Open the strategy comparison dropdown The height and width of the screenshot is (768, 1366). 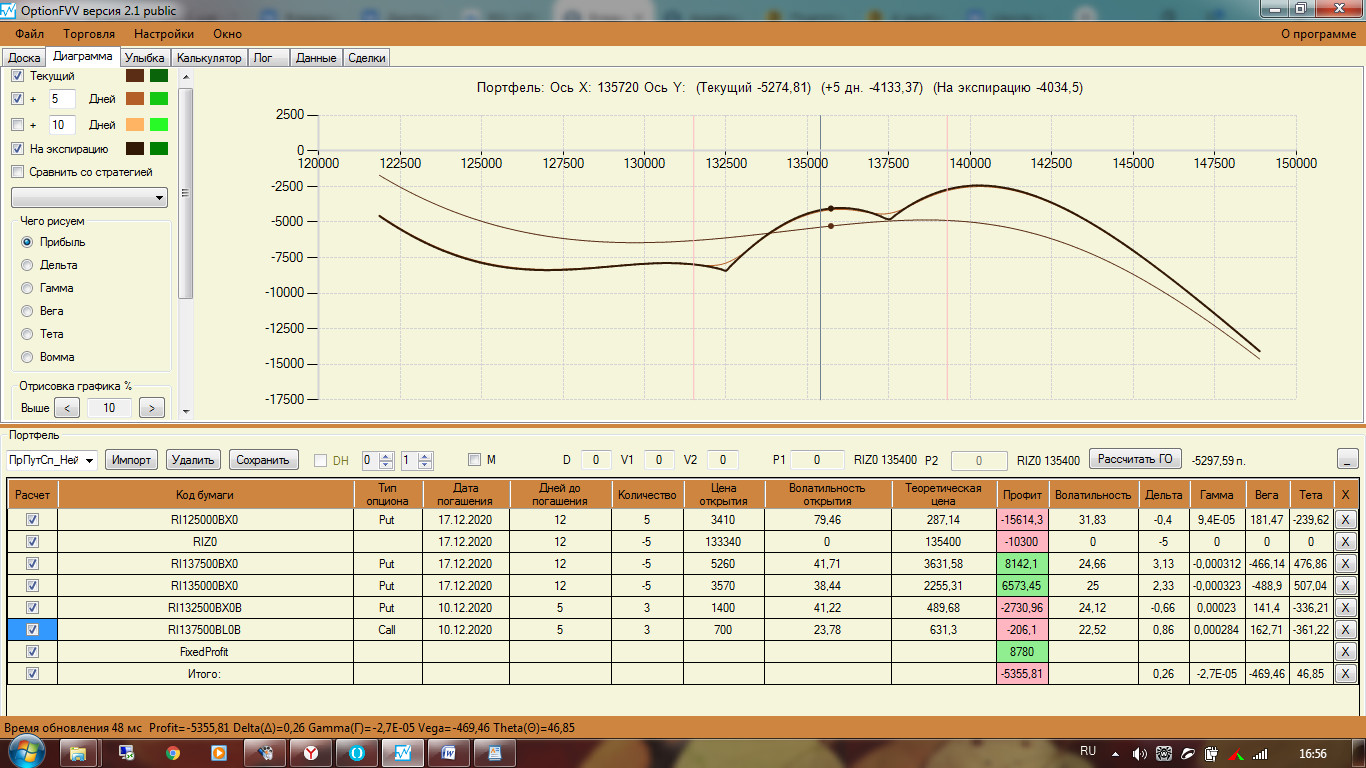(89, 198)
